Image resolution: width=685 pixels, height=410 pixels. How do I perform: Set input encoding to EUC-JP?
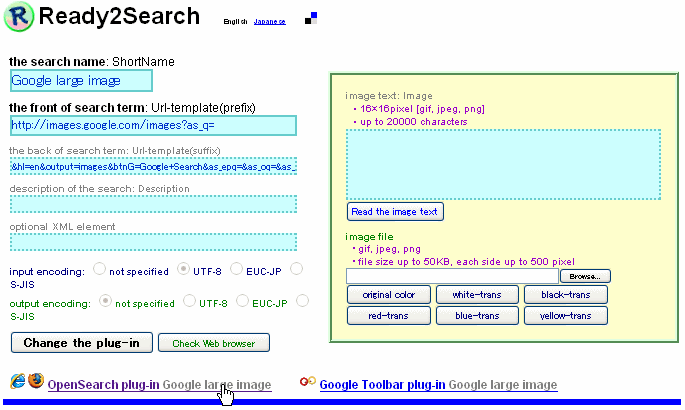click(236, 269)
